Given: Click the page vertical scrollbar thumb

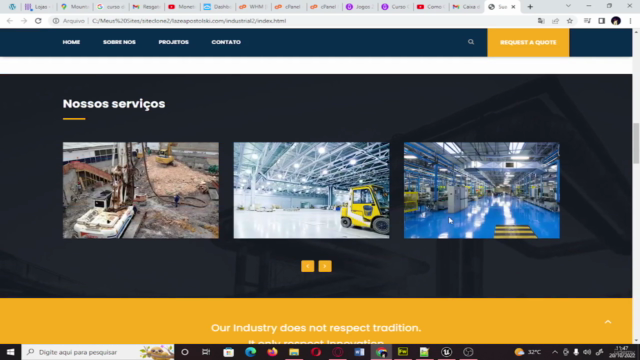Looking at the screenshot, I should [x=636, y=143].
